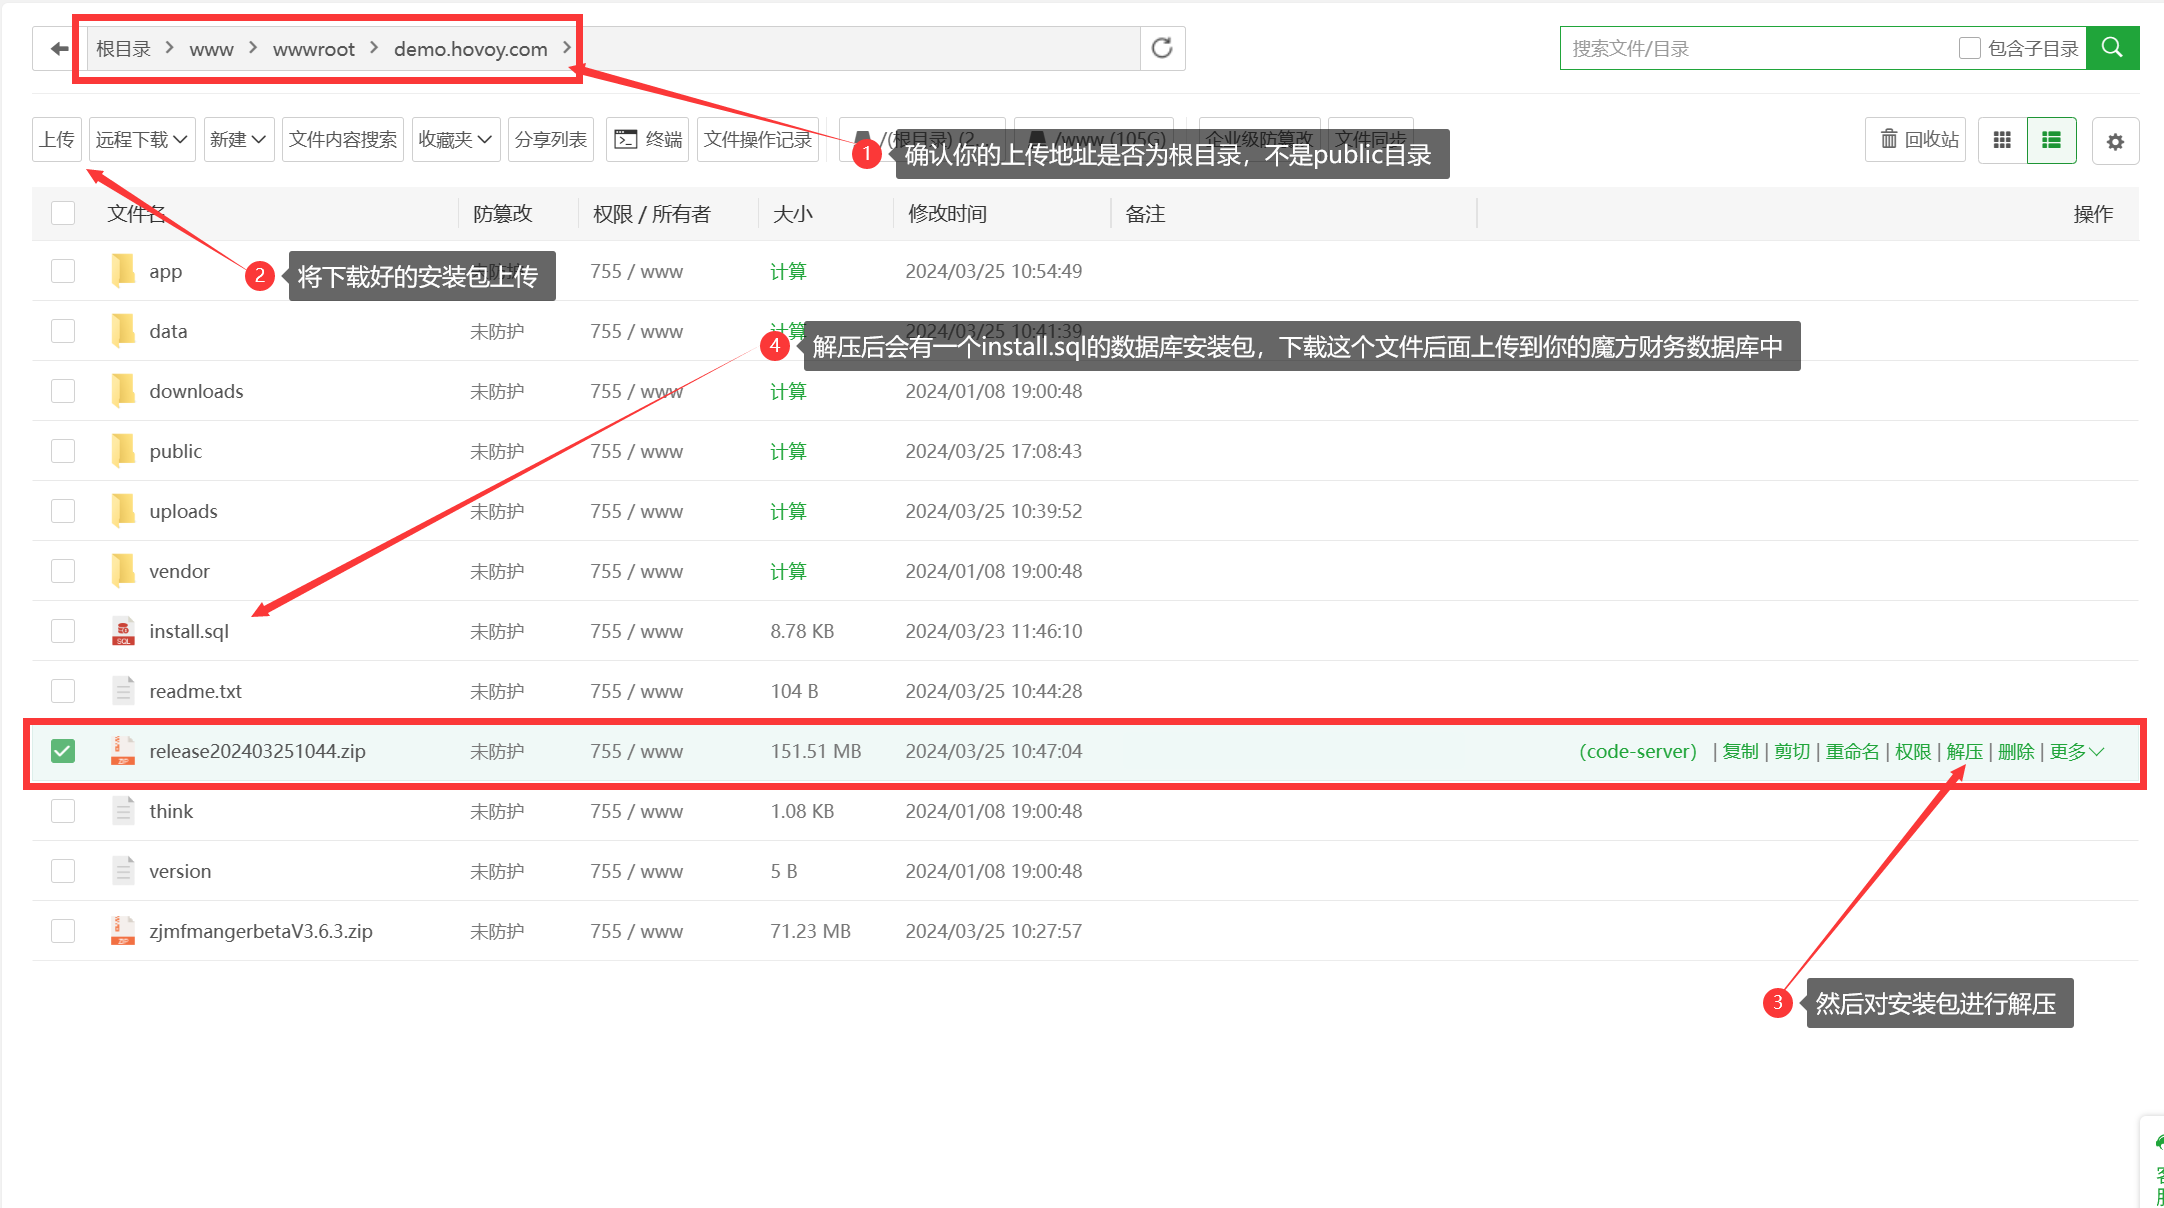Screen dimensions: 2164x1208
Task: Switch to grid icon view
Action: pyautogui.click(x=2002, y=140)
